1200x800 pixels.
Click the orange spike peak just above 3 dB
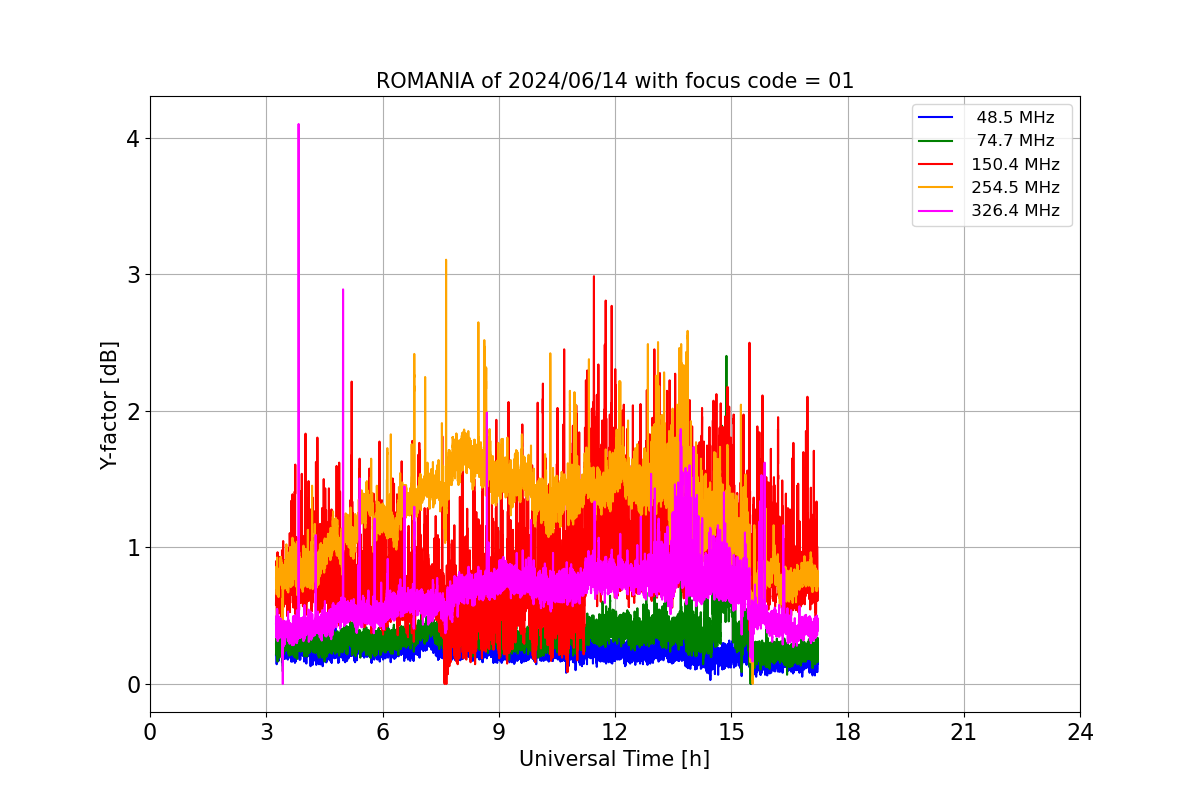pos(446,260)
